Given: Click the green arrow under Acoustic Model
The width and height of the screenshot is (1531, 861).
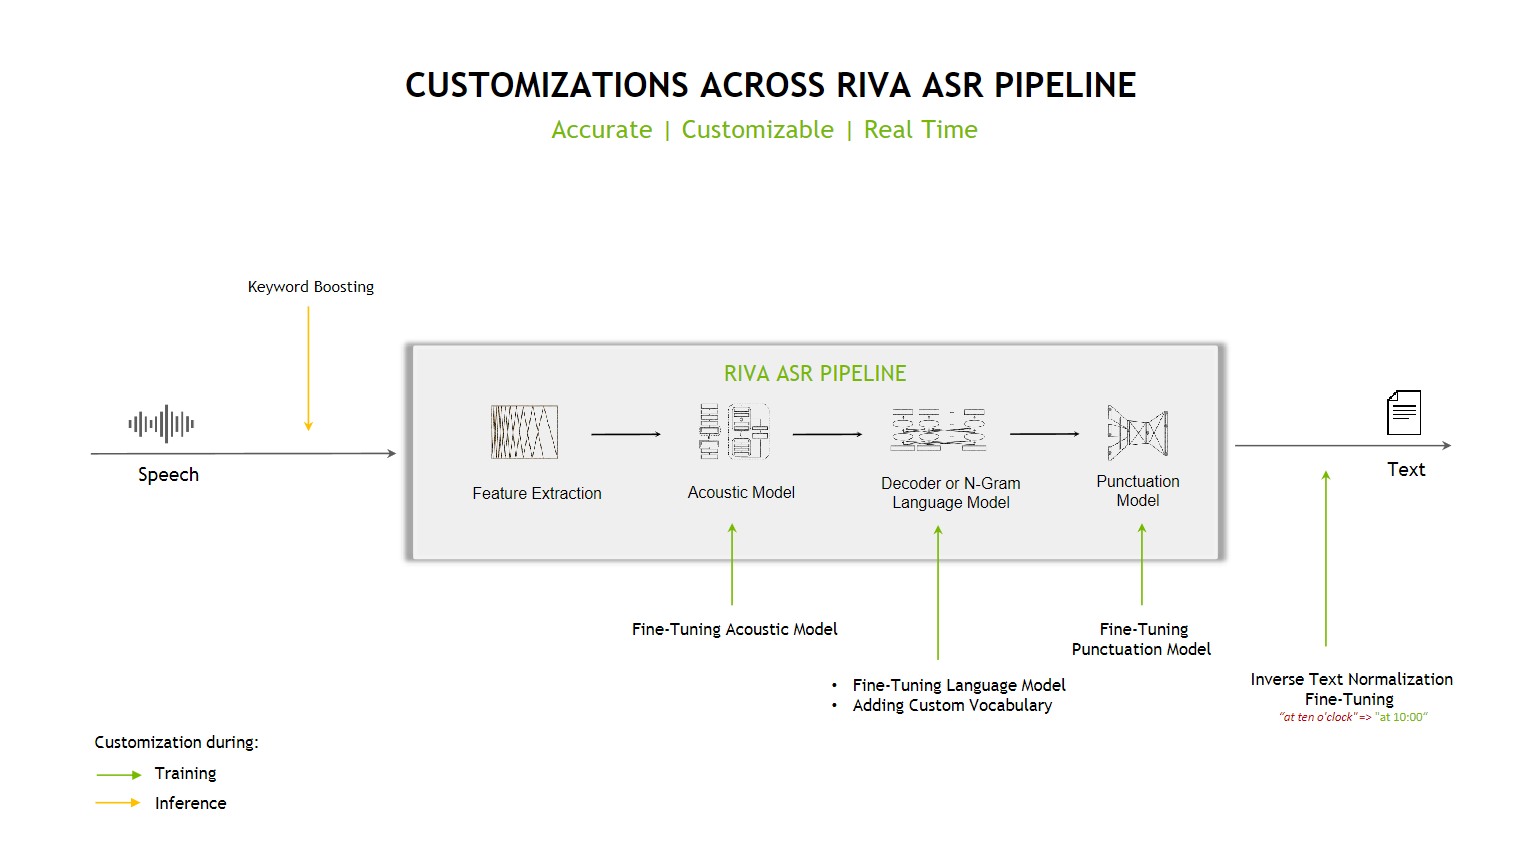Looking at the screenshot, I should coord(732,565).
